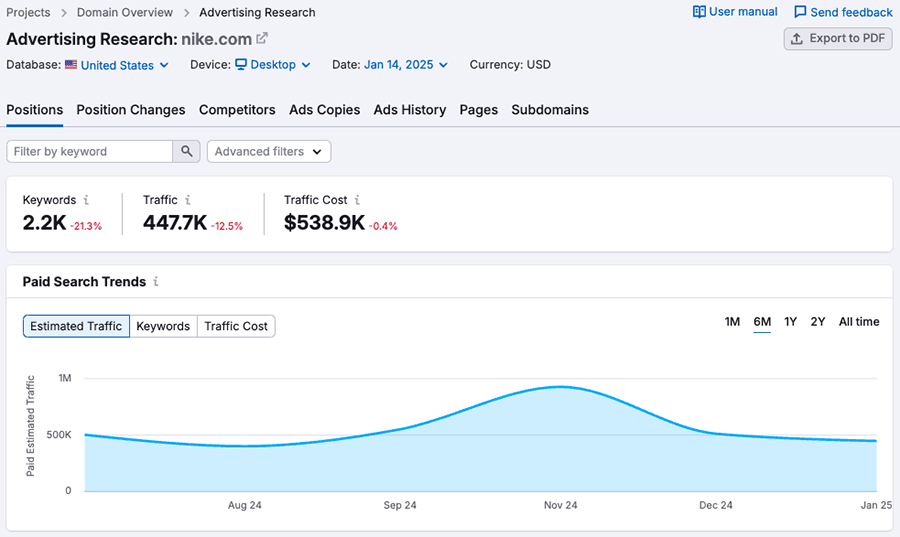
Task: Select the Keywords chart toggle
Action: [163, 326]
